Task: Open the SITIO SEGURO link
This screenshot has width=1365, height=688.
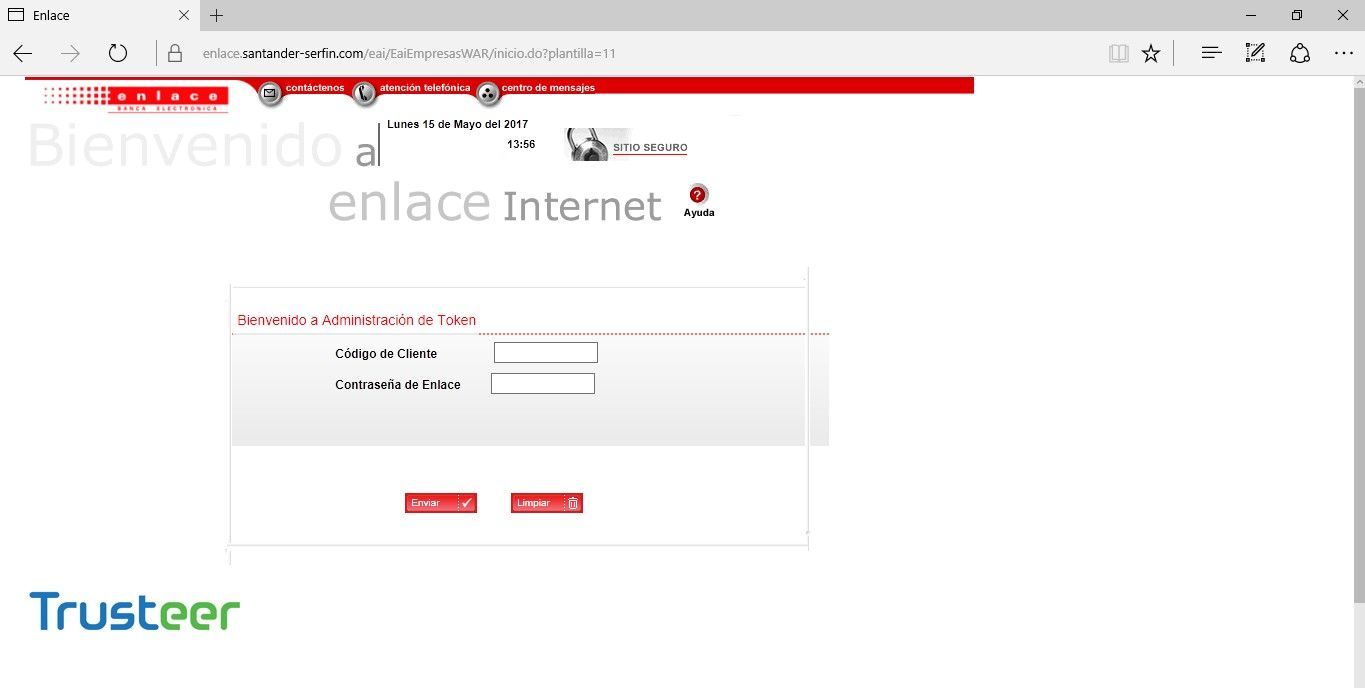Action: click(x=650, y=147)
